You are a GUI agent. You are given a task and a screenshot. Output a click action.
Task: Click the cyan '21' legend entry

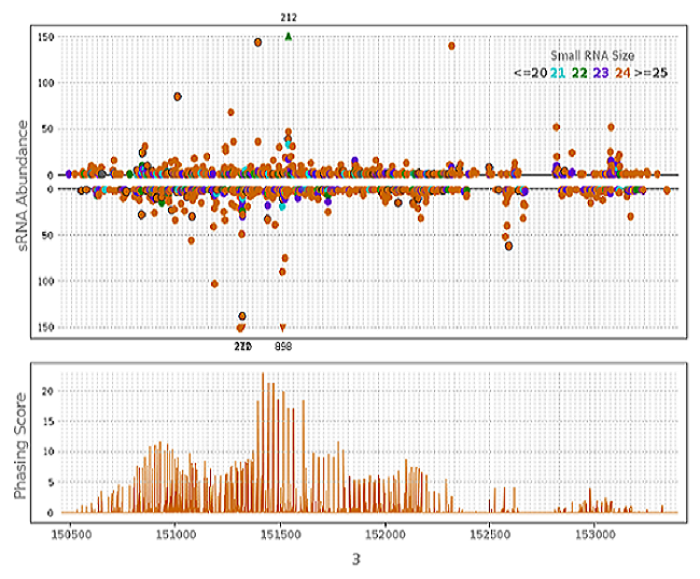point(558,73)
